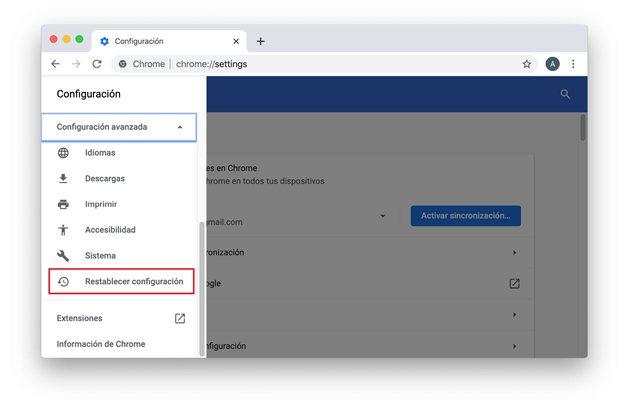Click the settings search magnifier icon
Screen dimensions: 643x405
[x=565, y=94]
